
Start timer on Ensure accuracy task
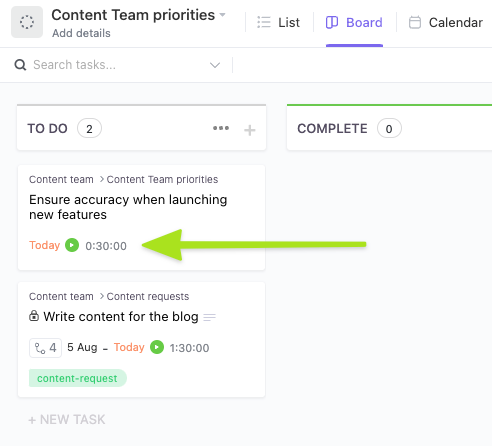click(72, 245)
